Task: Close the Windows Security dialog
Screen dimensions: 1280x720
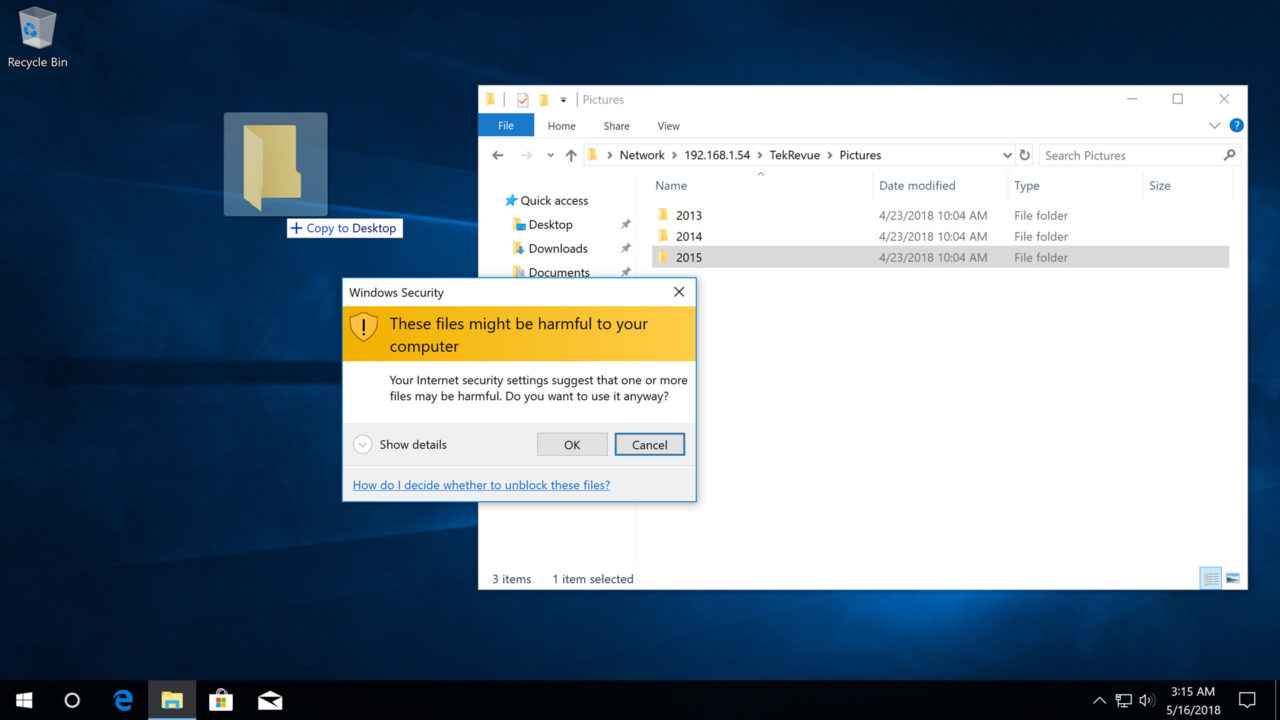Action: (679, 292)
